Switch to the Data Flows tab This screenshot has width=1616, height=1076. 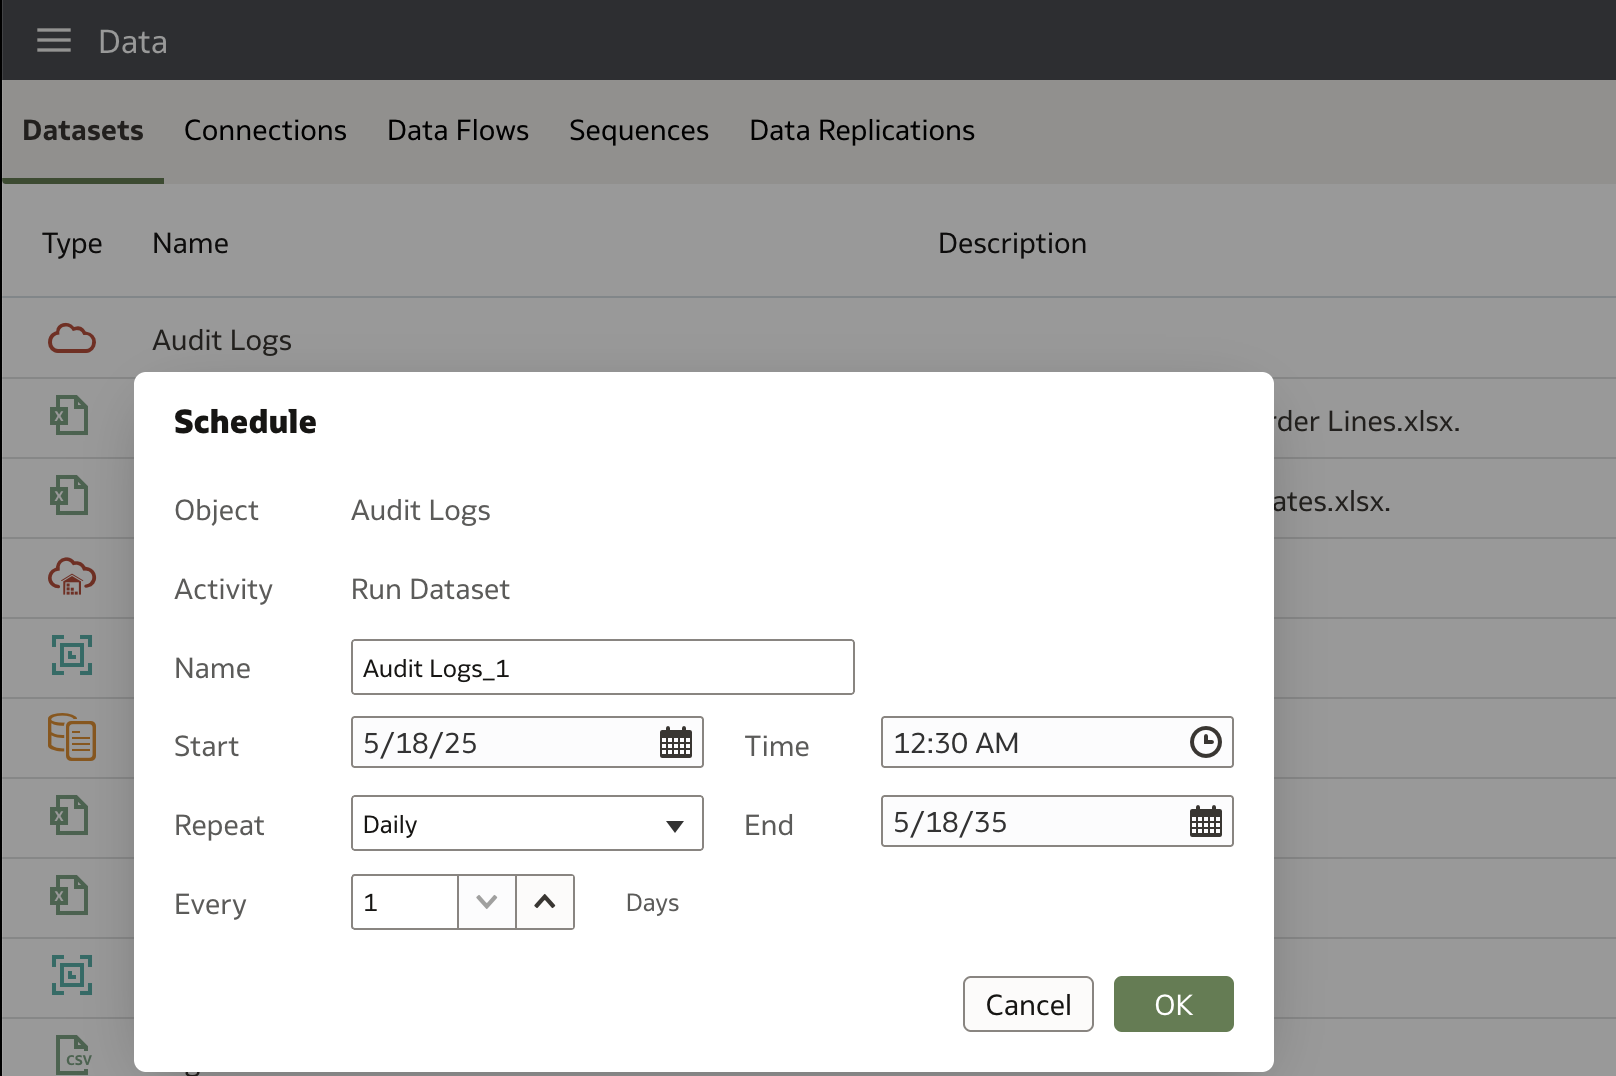point(457,130)
